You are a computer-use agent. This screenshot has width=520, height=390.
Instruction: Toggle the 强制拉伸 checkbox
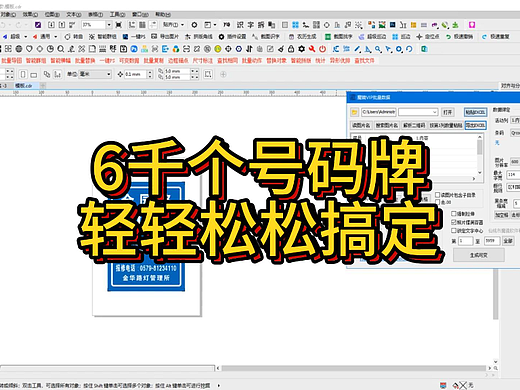tap(454, 213)
